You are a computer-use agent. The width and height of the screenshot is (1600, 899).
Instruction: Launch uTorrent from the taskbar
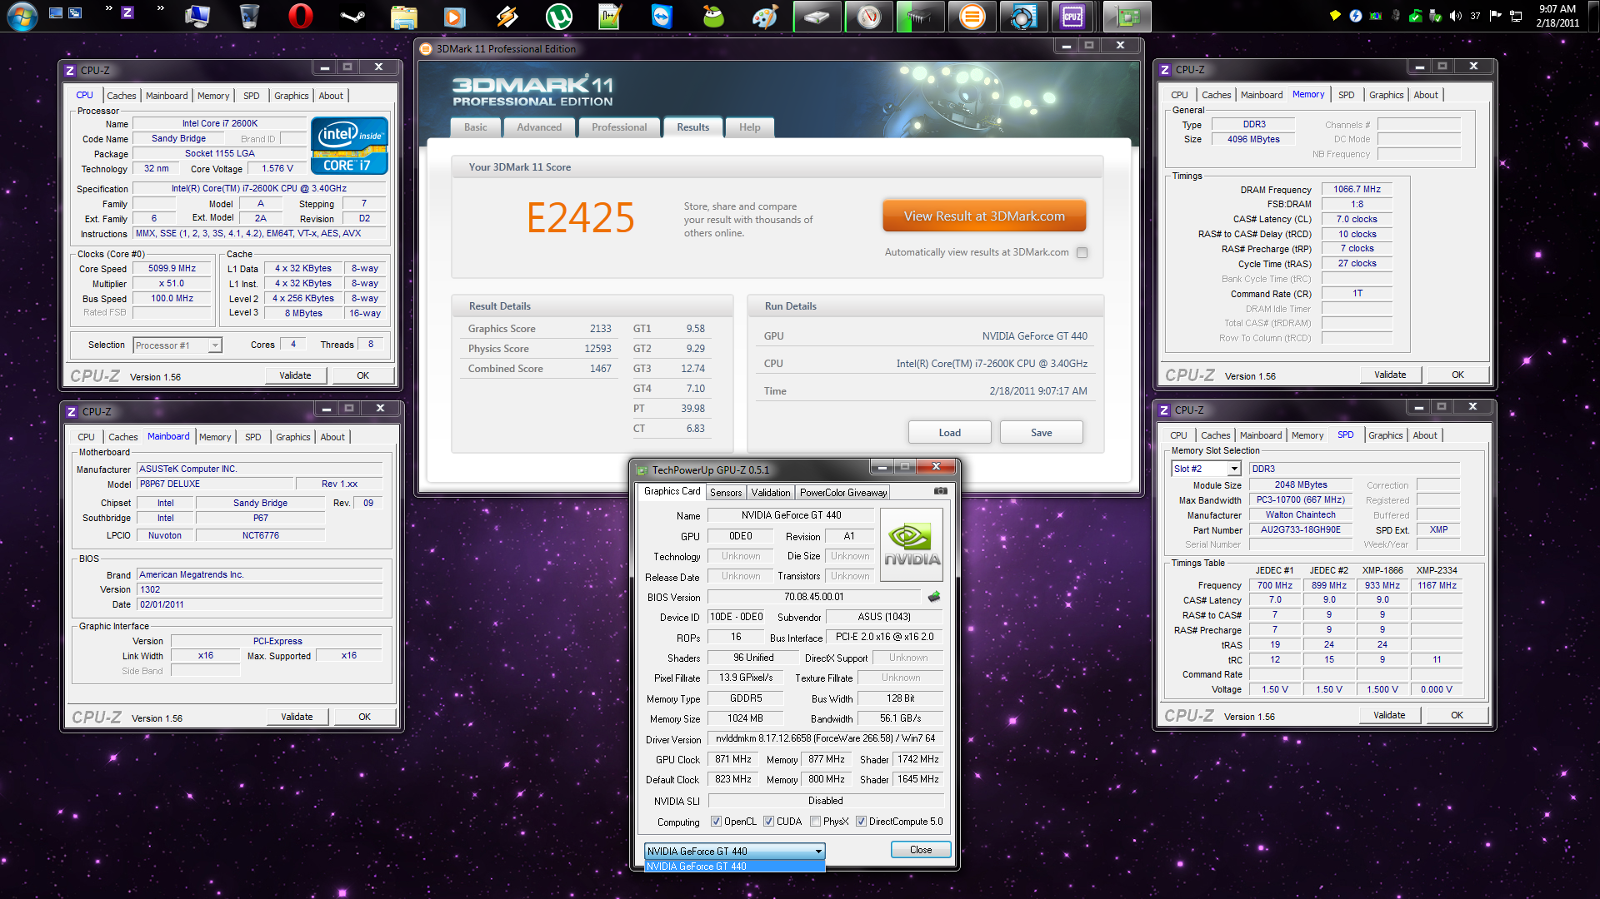pos(558,16)
